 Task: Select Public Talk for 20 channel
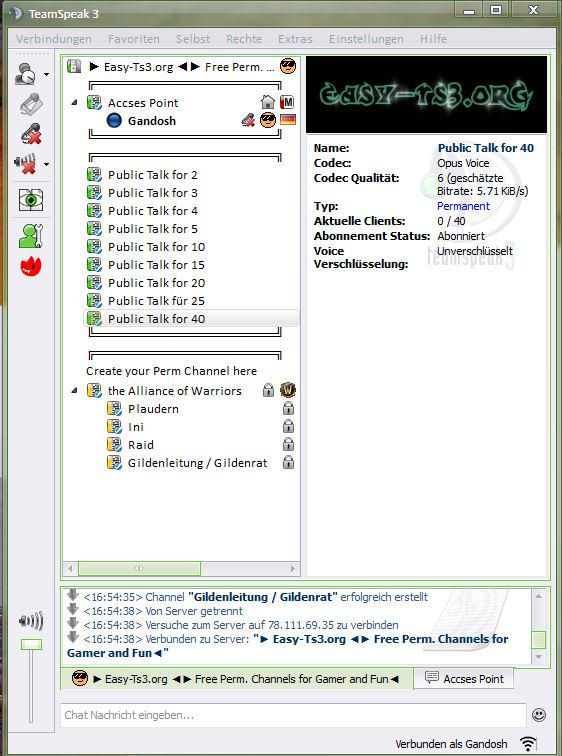coord(157,283)
